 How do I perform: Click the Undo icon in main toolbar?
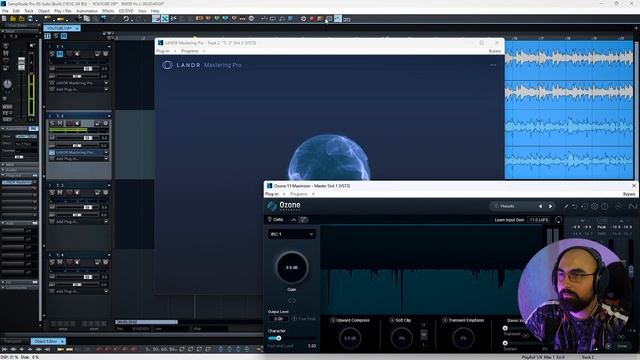126,19
